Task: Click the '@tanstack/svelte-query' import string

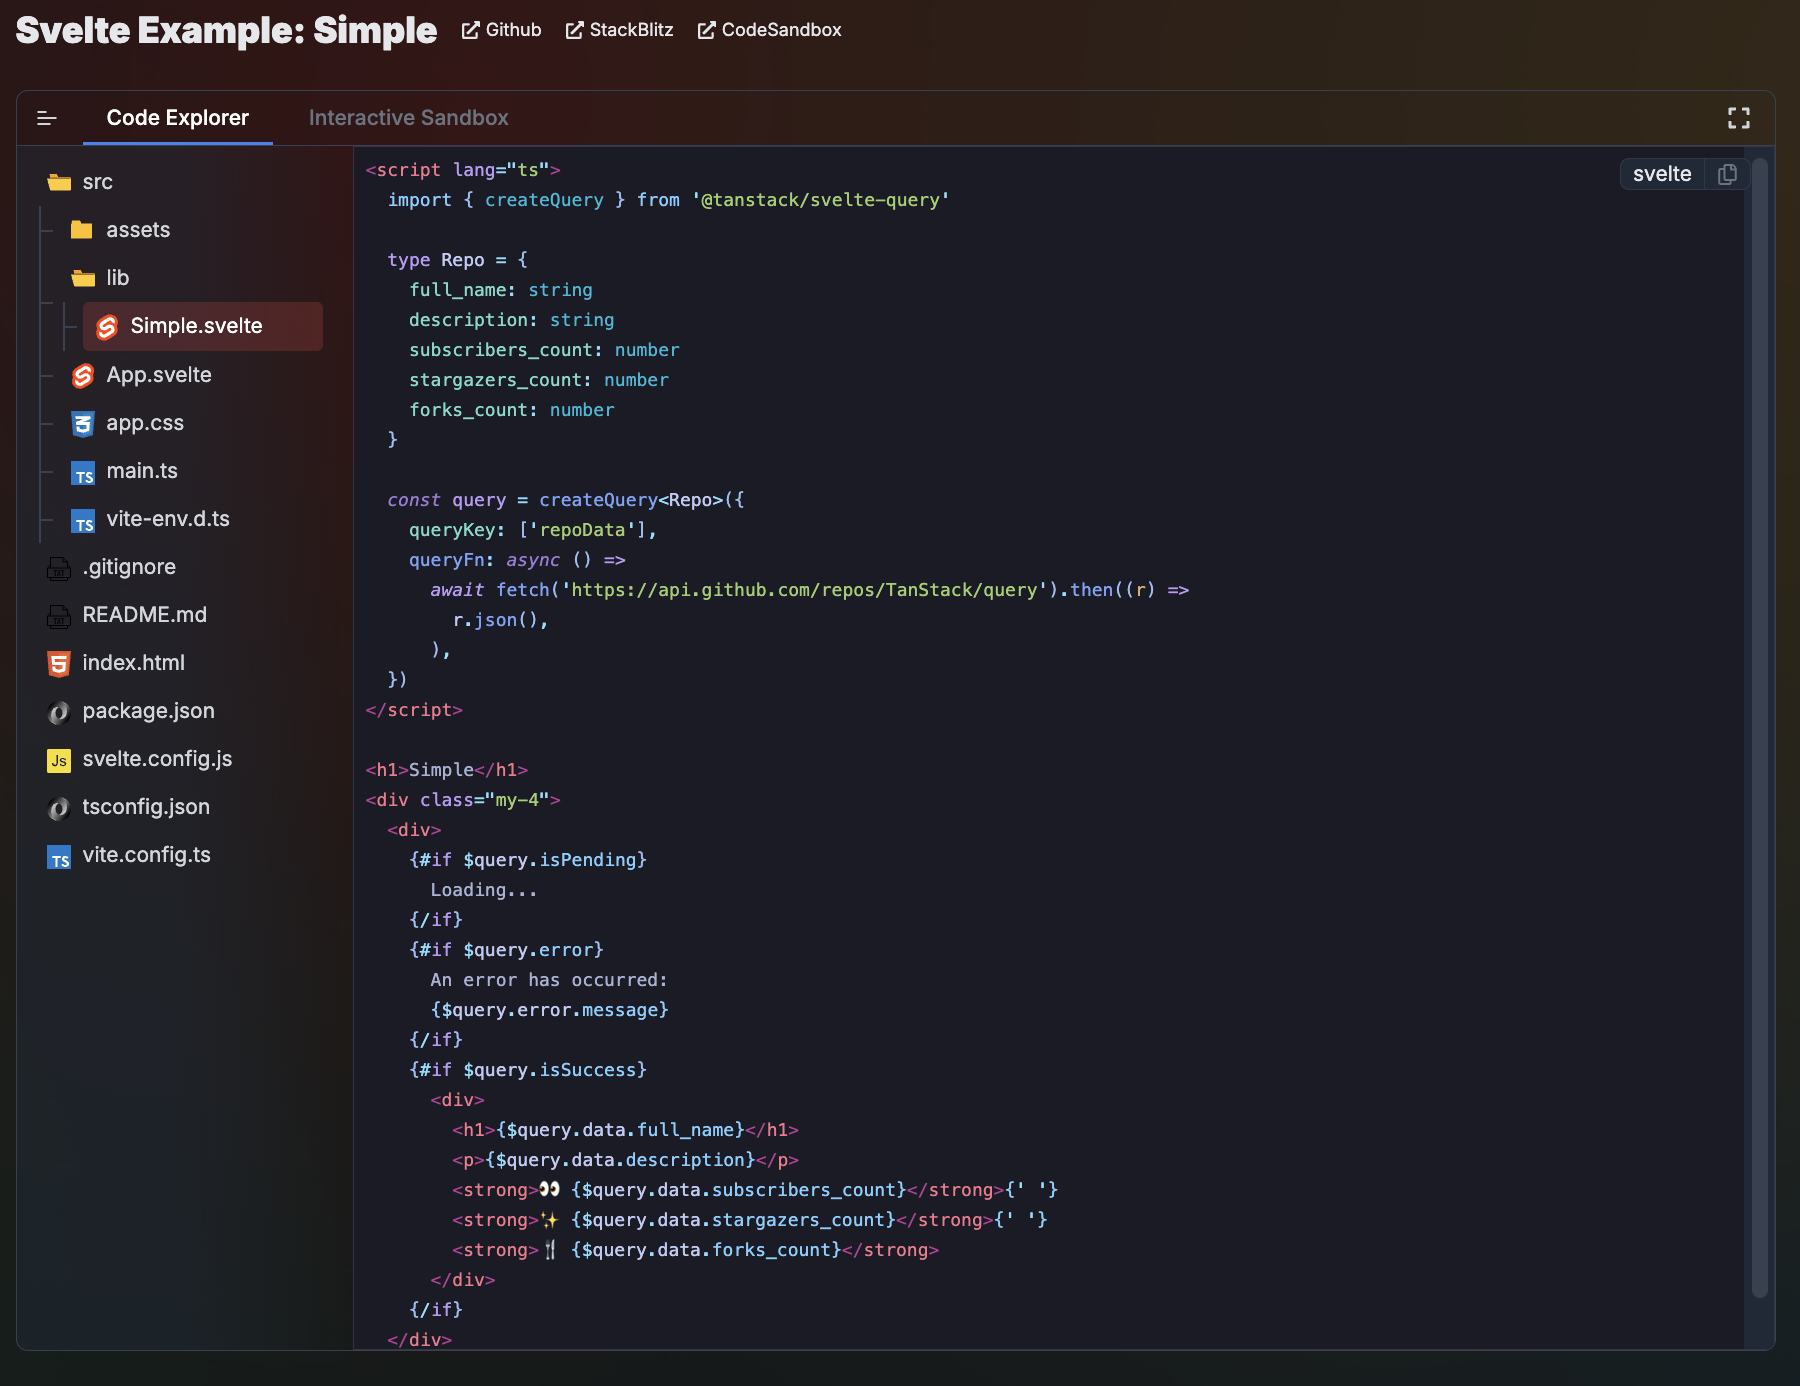Action: pos(821,200)
